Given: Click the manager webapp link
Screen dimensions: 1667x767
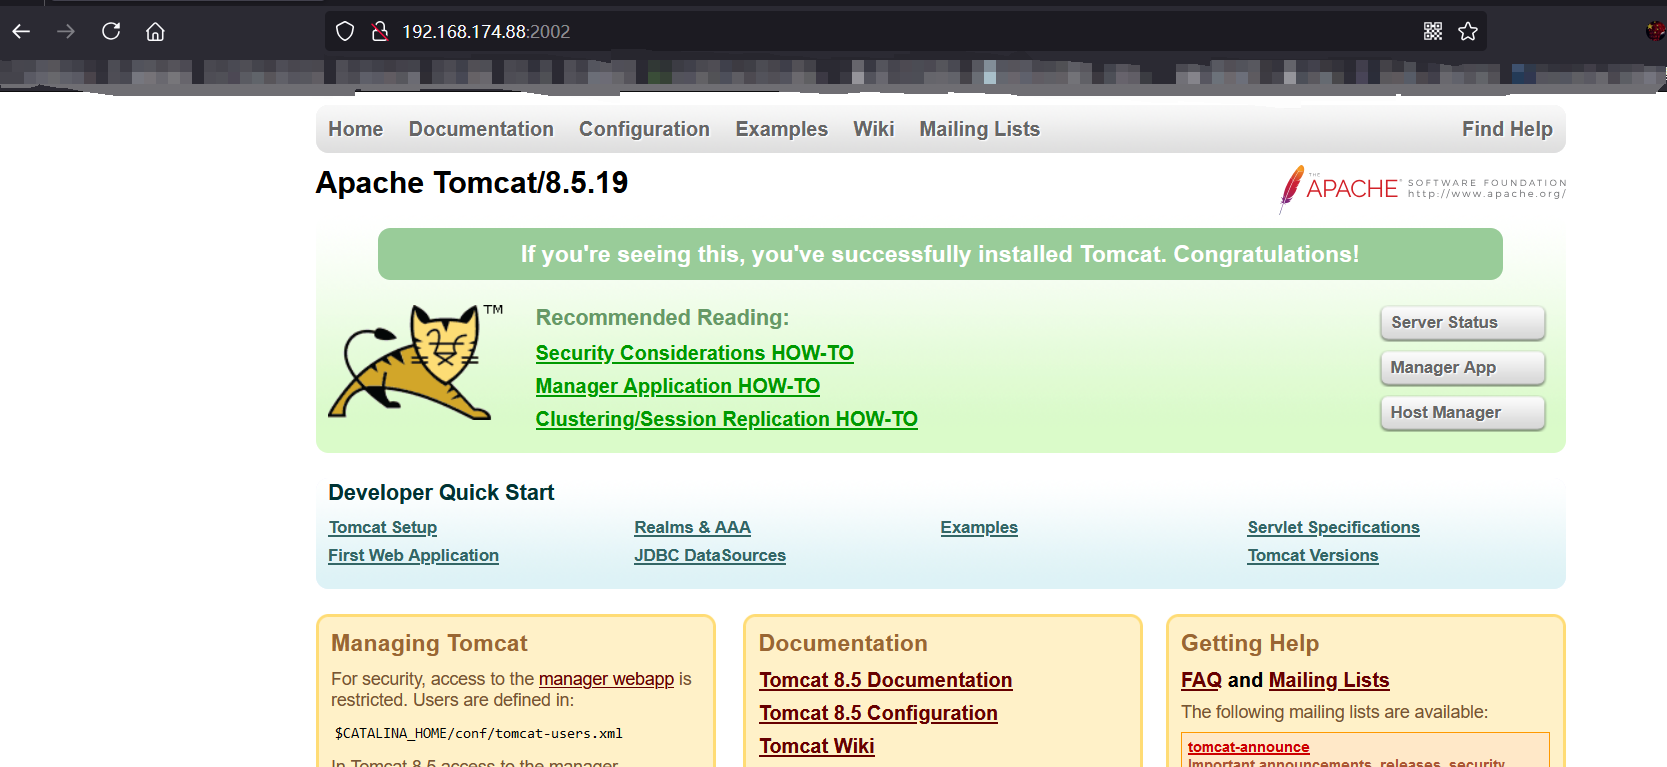Looking at the screenshot, I should (x=606, y=679).
